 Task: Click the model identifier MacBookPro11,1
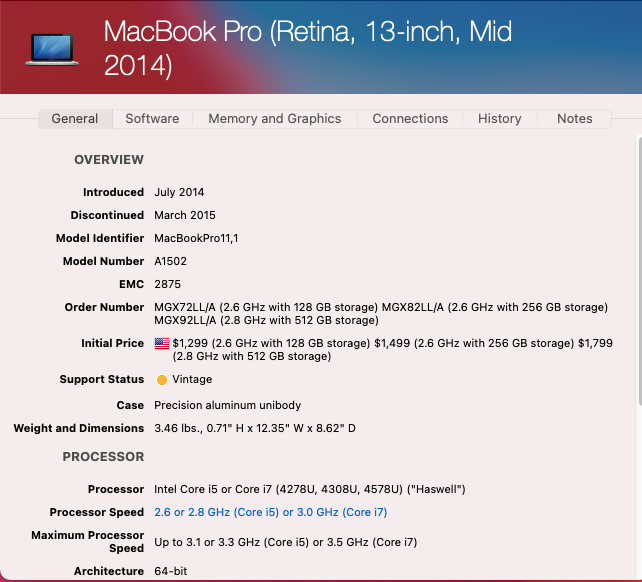coord(196,238)
